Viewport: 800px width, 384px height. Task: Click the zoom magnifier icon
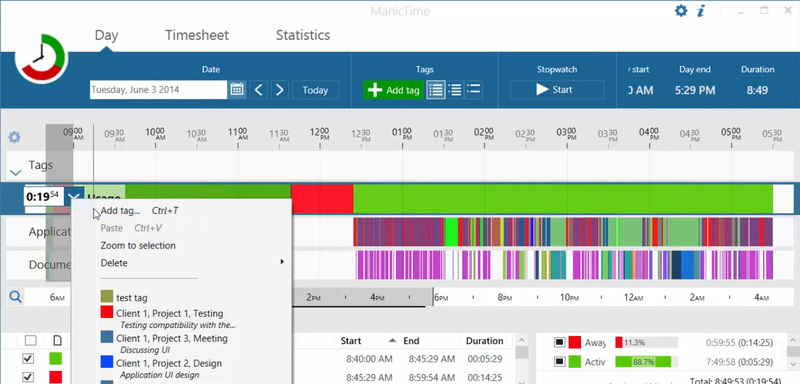pos(15,297)
